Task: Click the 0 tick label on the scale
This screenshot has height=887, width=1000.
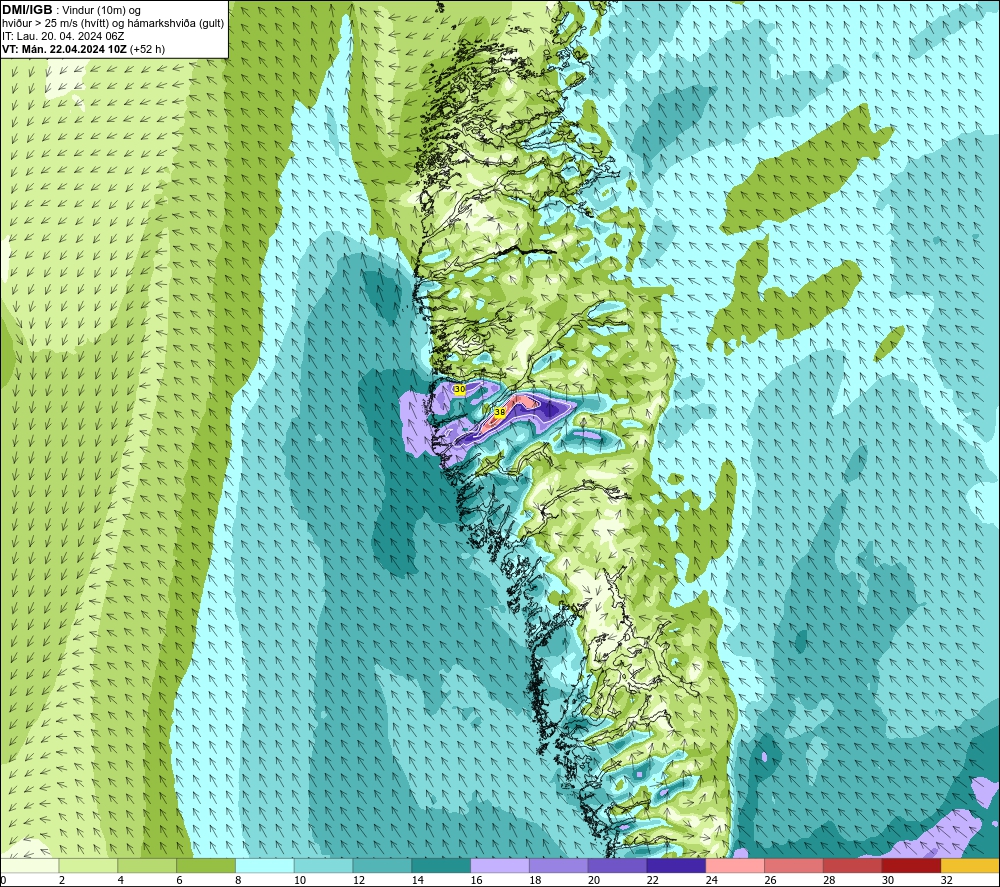Action: pos(3,881)
